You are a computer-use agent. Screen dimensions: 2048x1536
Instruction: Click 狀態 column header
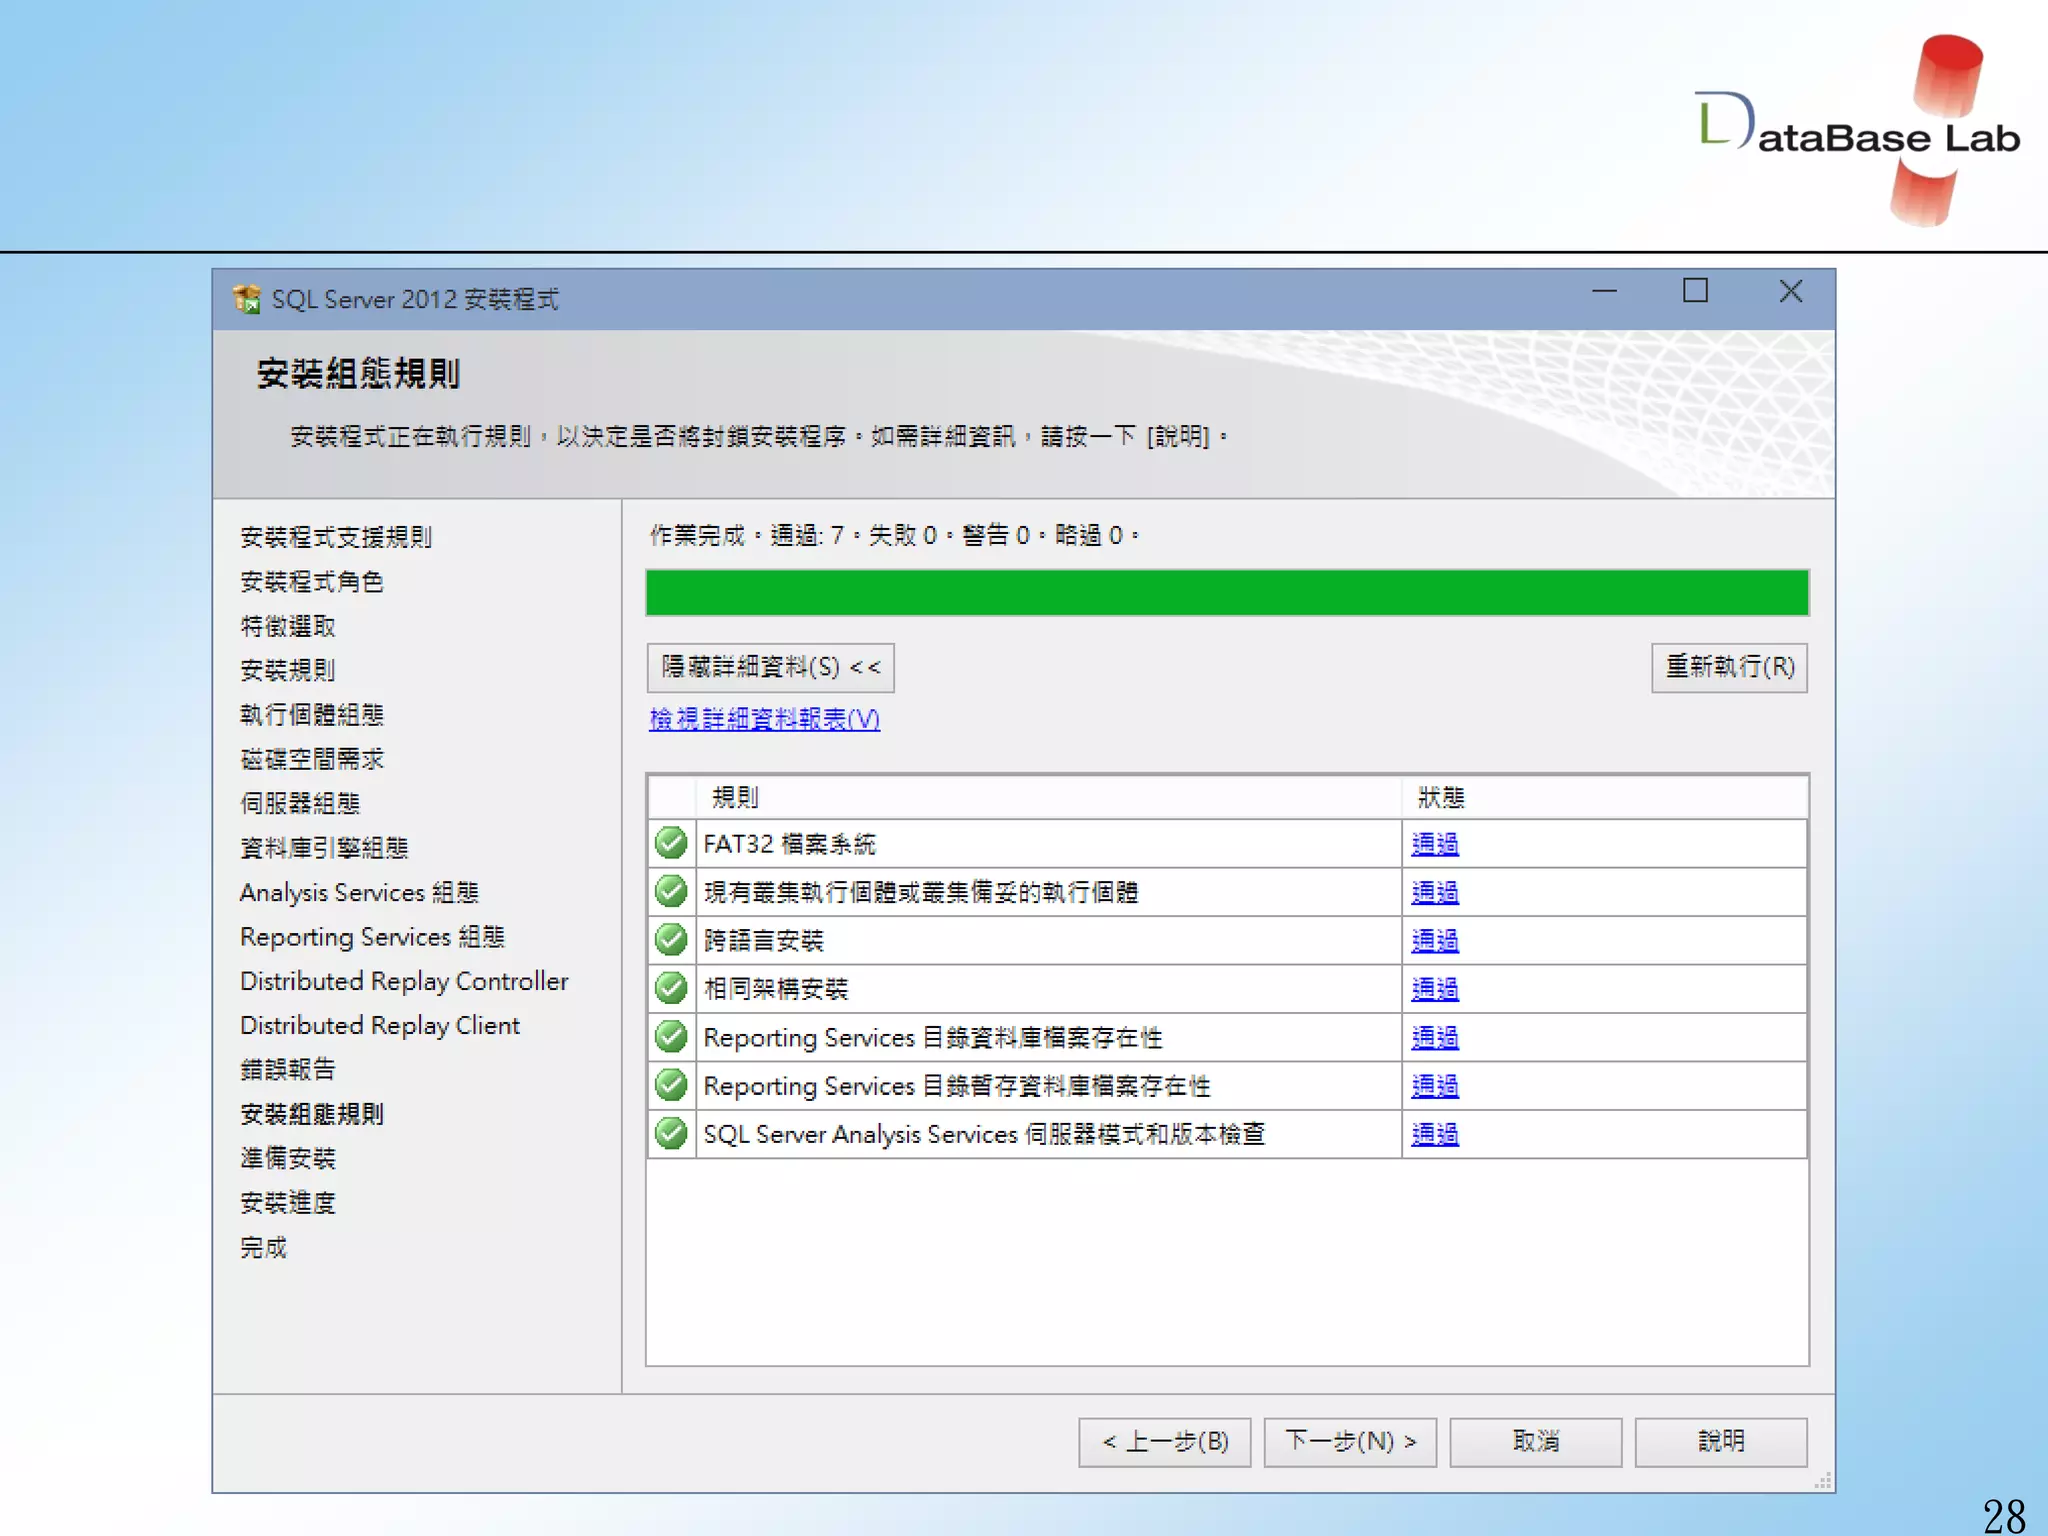(1604, 797)
